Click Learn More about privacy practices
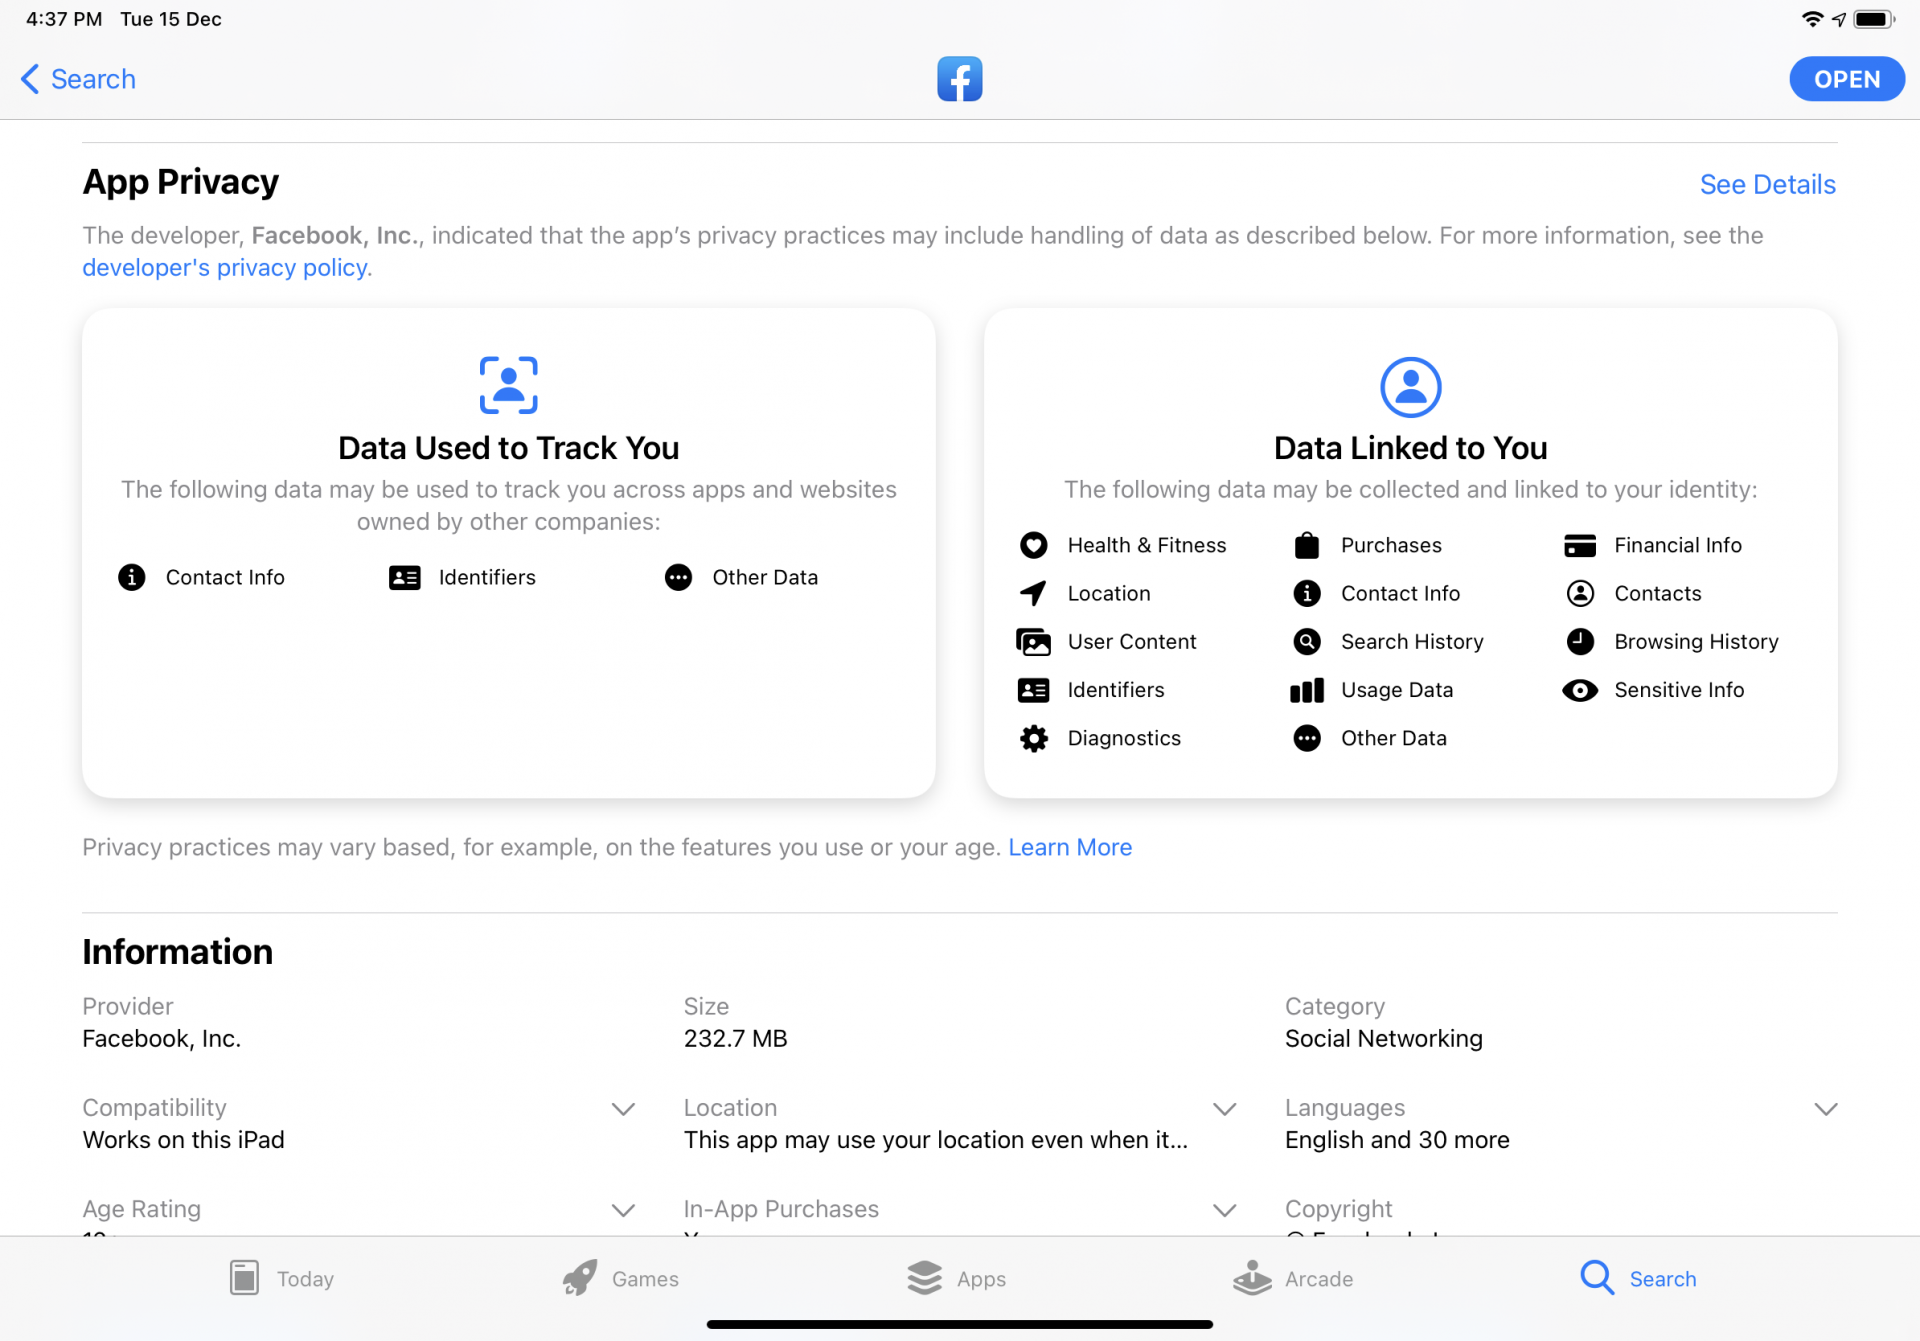 (1070, 847)
